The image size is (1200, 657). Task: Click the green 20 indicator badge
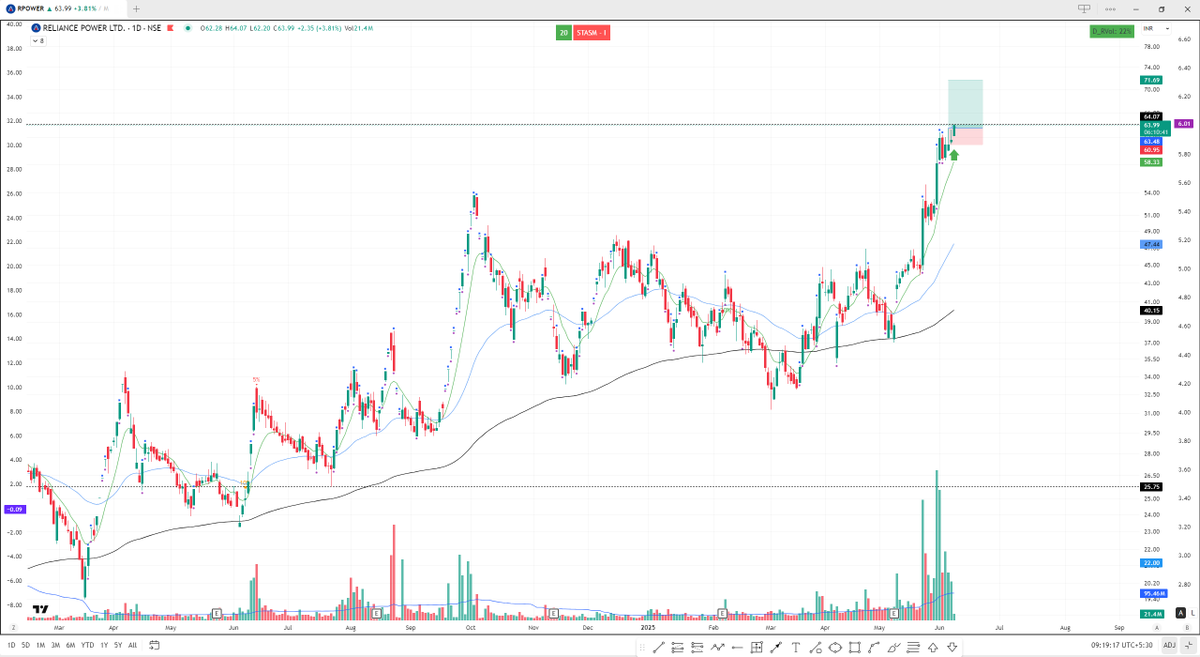564,33
